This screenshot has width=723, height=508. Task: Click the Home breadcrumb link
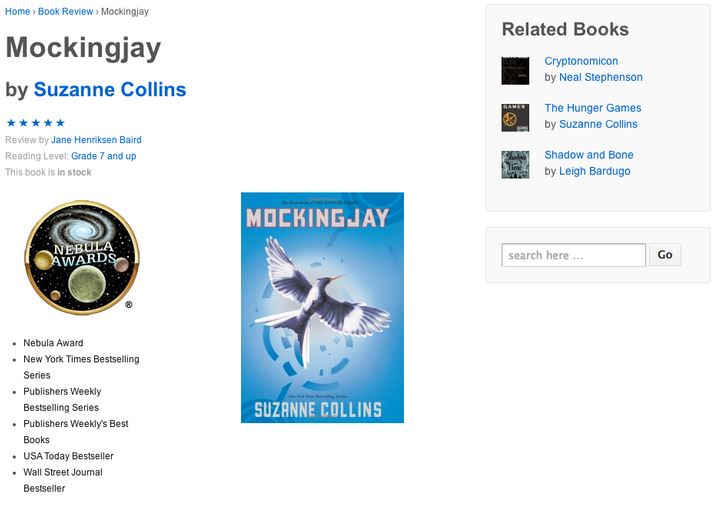pyautogui.click(x=18, y=12)
